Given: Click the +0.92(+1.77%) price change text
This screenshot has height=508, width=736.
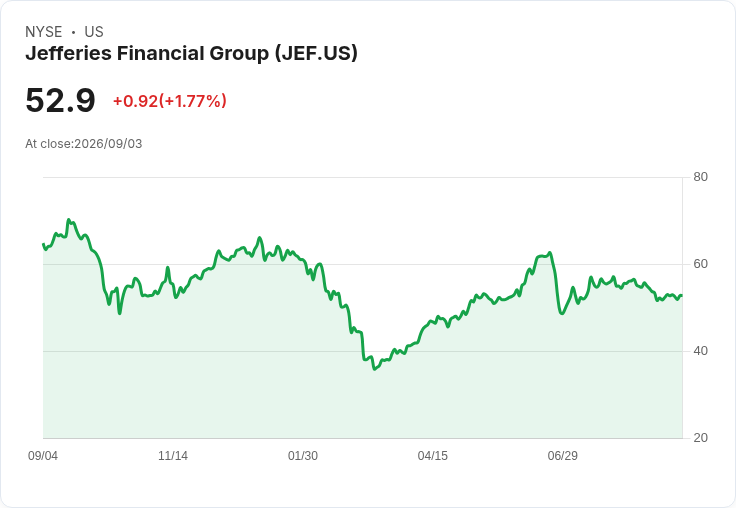Looking at the screenshot, I should [169, 101].
